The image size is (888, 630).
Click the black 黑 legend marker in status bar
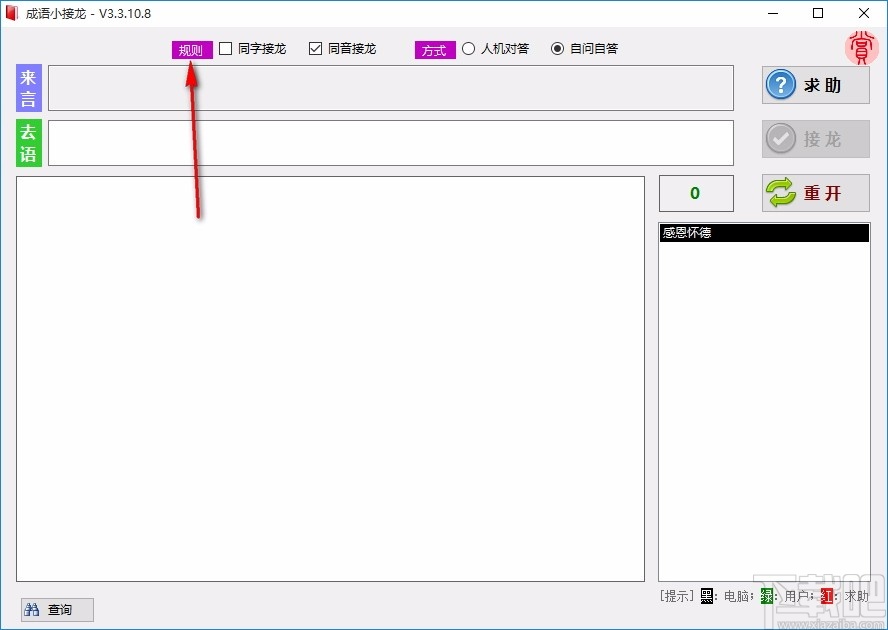tap(707, 595)
